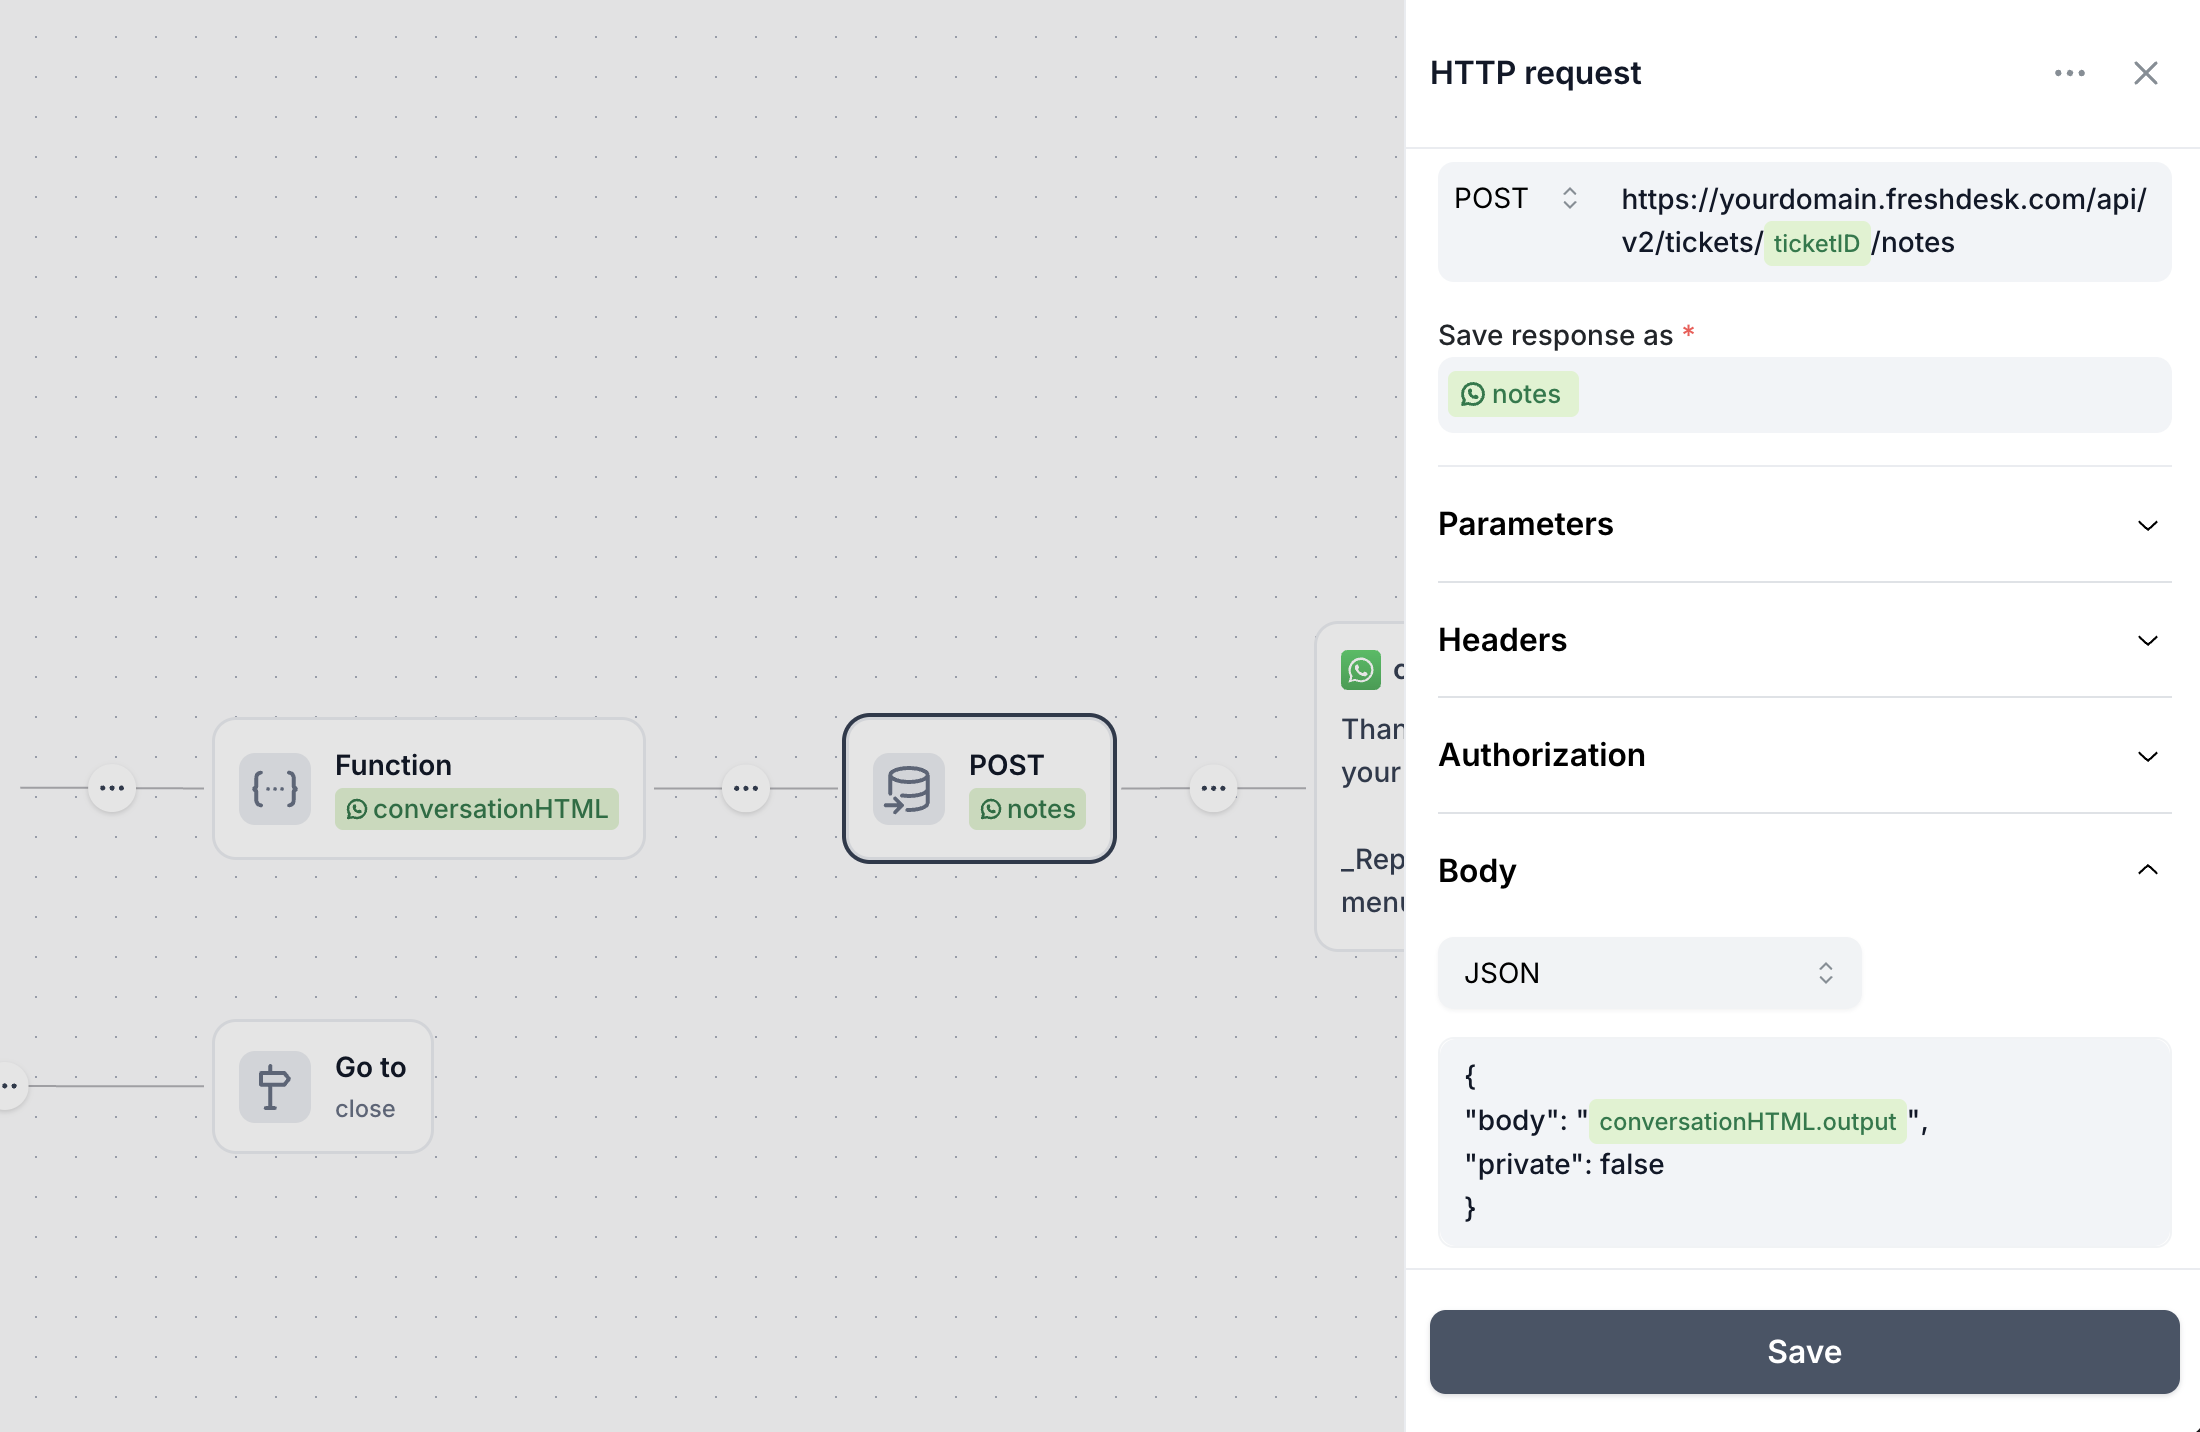Click the WhatsApp icon on the notes chip
This screenshot has width=2200, height=1432.
[991, 810]
